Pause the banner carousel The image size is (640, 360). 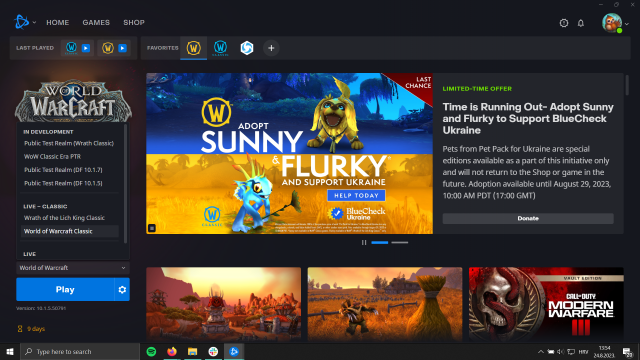click(364, 242)
